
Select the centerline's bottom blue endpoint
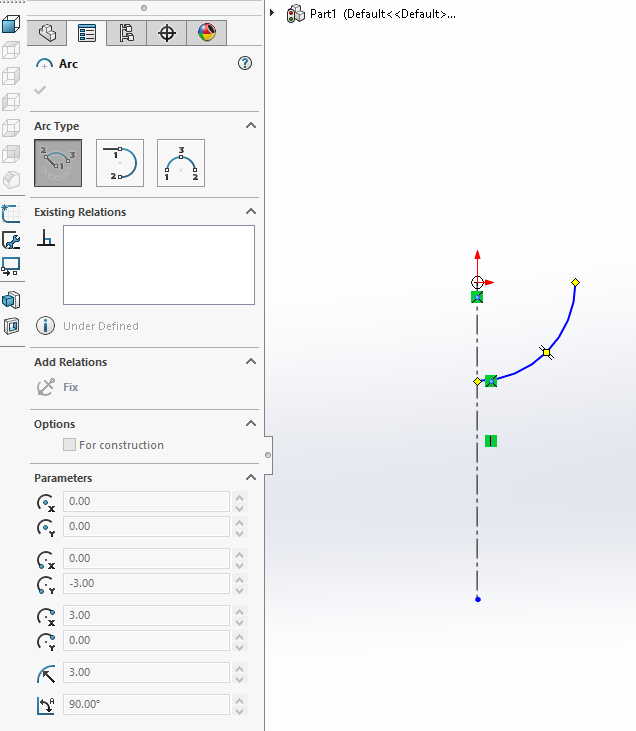click(x=477, y=599)
